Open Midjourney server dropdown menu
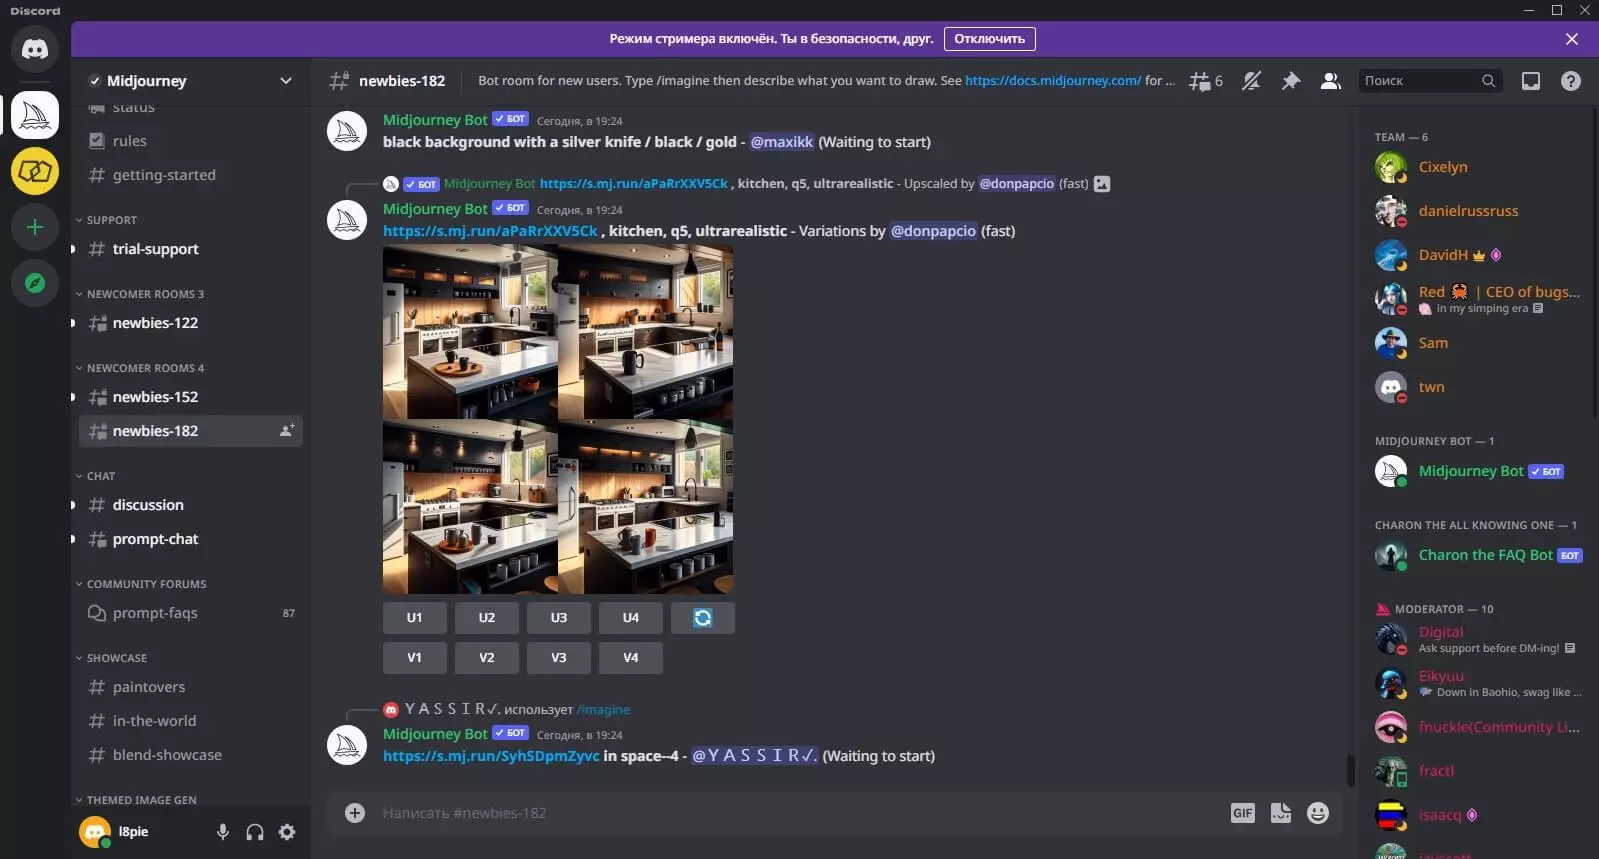This screenshot has height=859, width=1599. [286, 81]
